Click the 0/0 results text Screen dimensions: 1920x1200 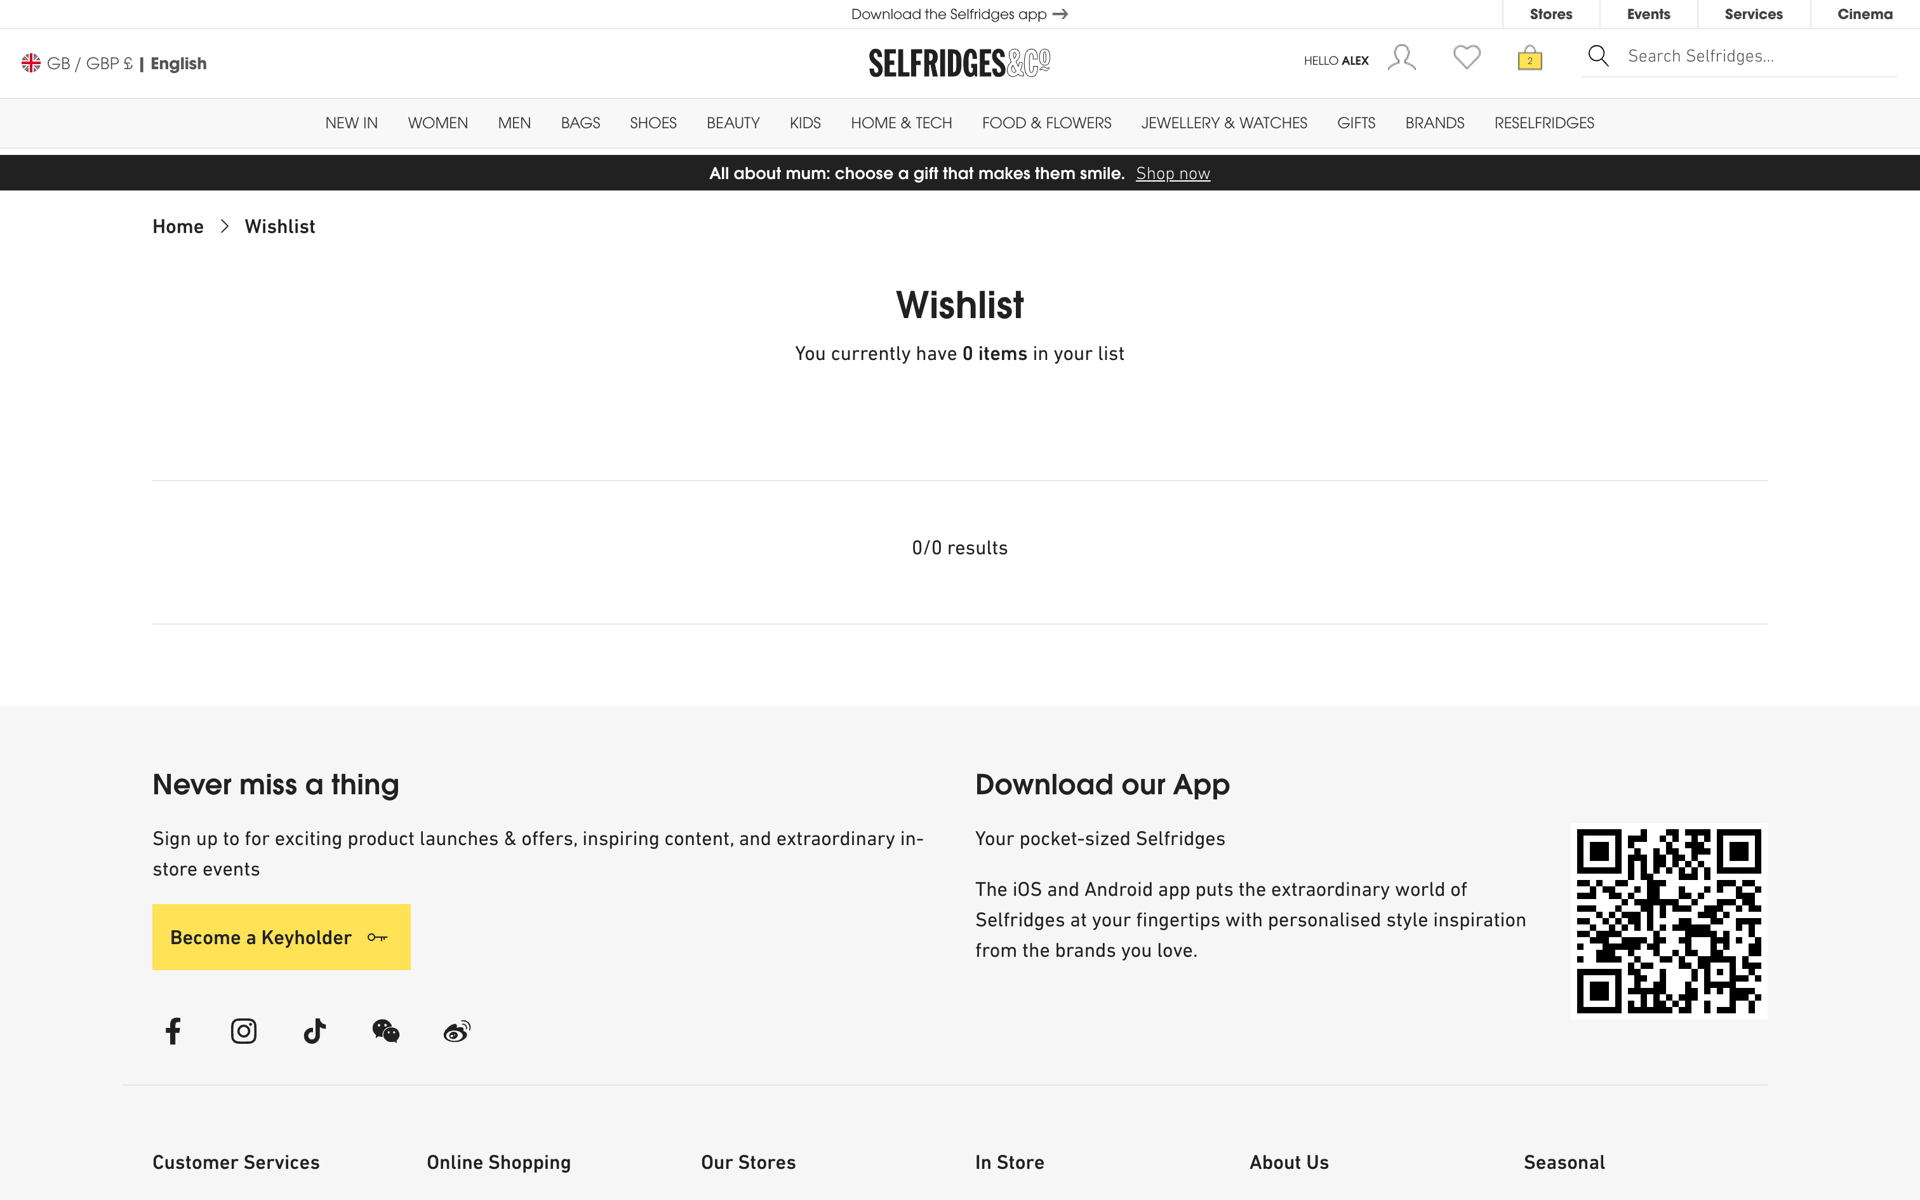[960, 548]
